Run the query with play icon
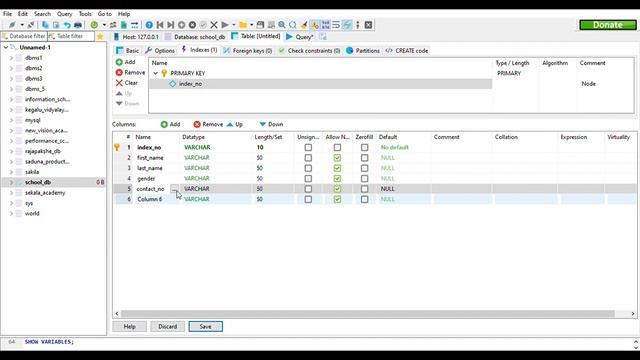The image size is (640, 360). (x=224, y=25)
